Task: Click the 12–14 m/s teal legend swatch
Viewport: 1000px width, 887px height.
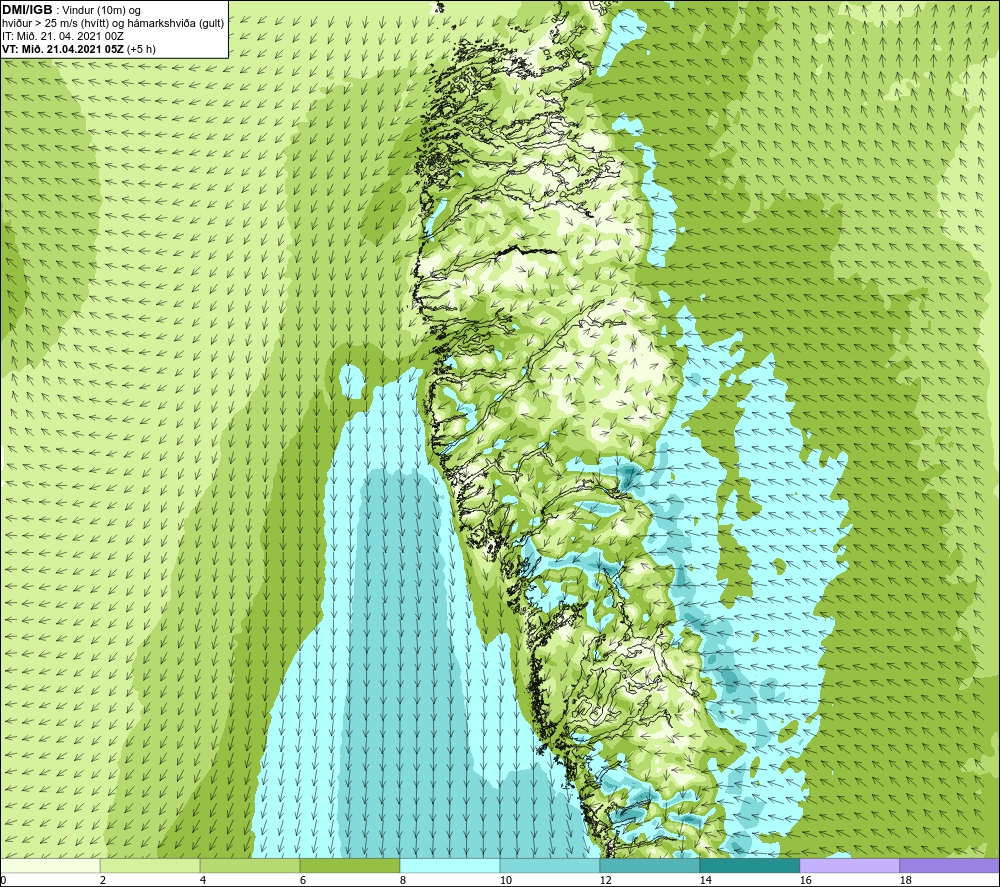Action: (x=649, y=865)
